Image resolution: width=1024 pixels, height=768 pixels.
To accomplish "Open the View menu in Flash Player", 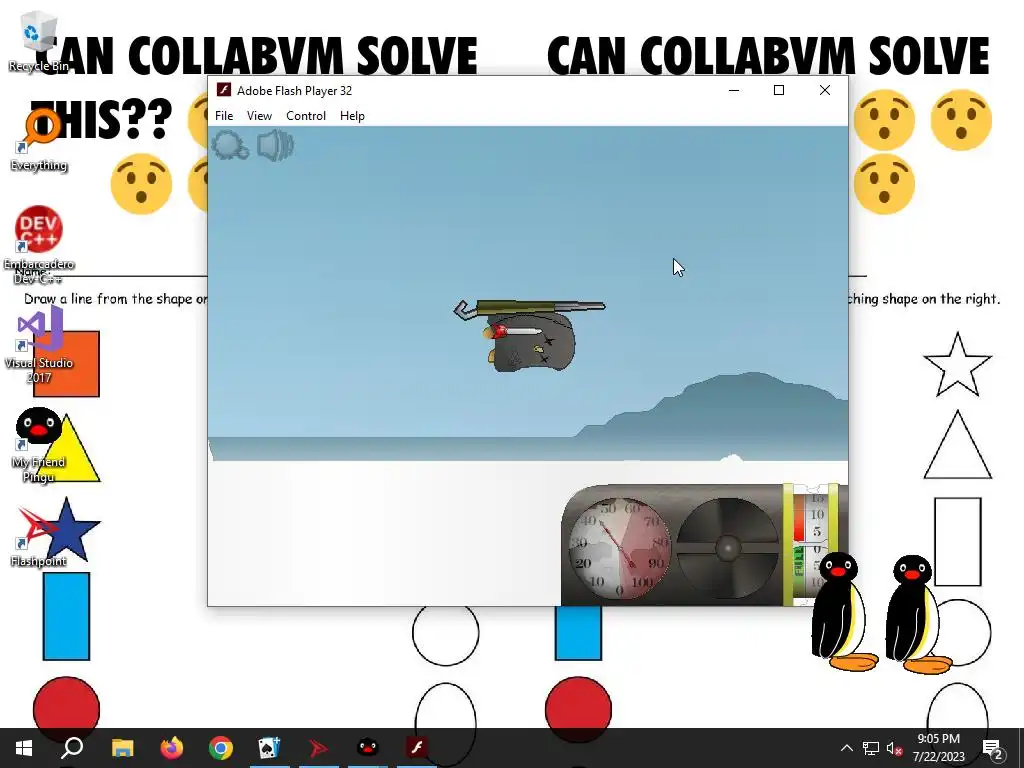I will [259, 116].
